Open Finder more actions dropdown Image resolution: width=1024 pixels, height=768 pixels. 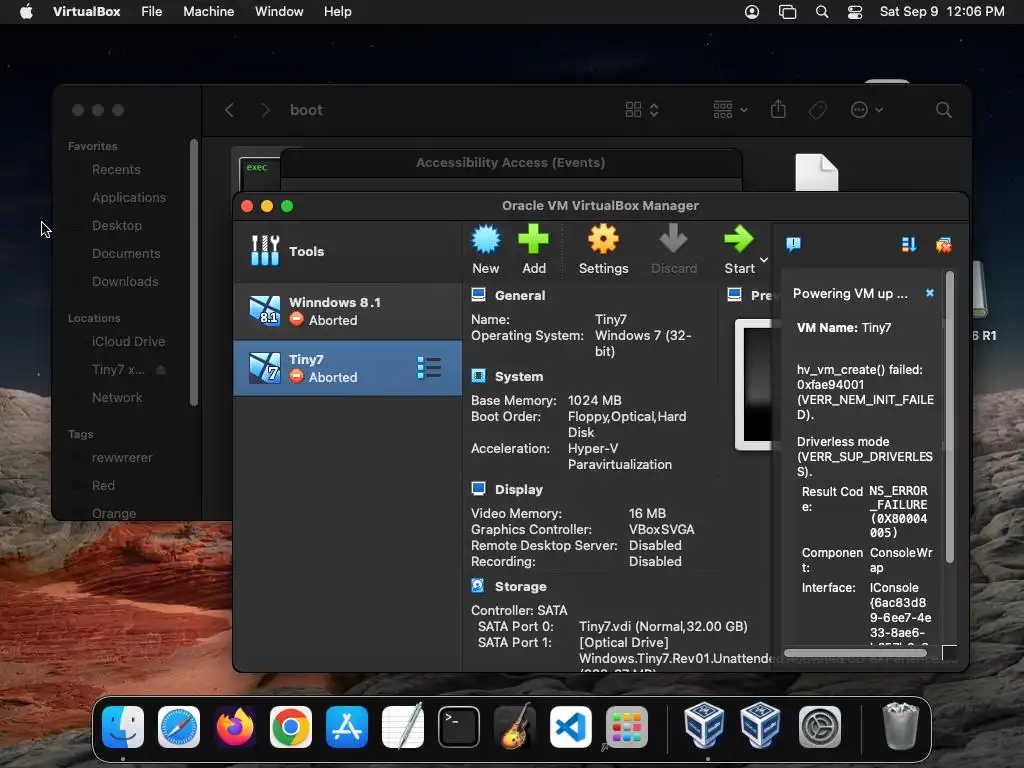pos(867,110)
